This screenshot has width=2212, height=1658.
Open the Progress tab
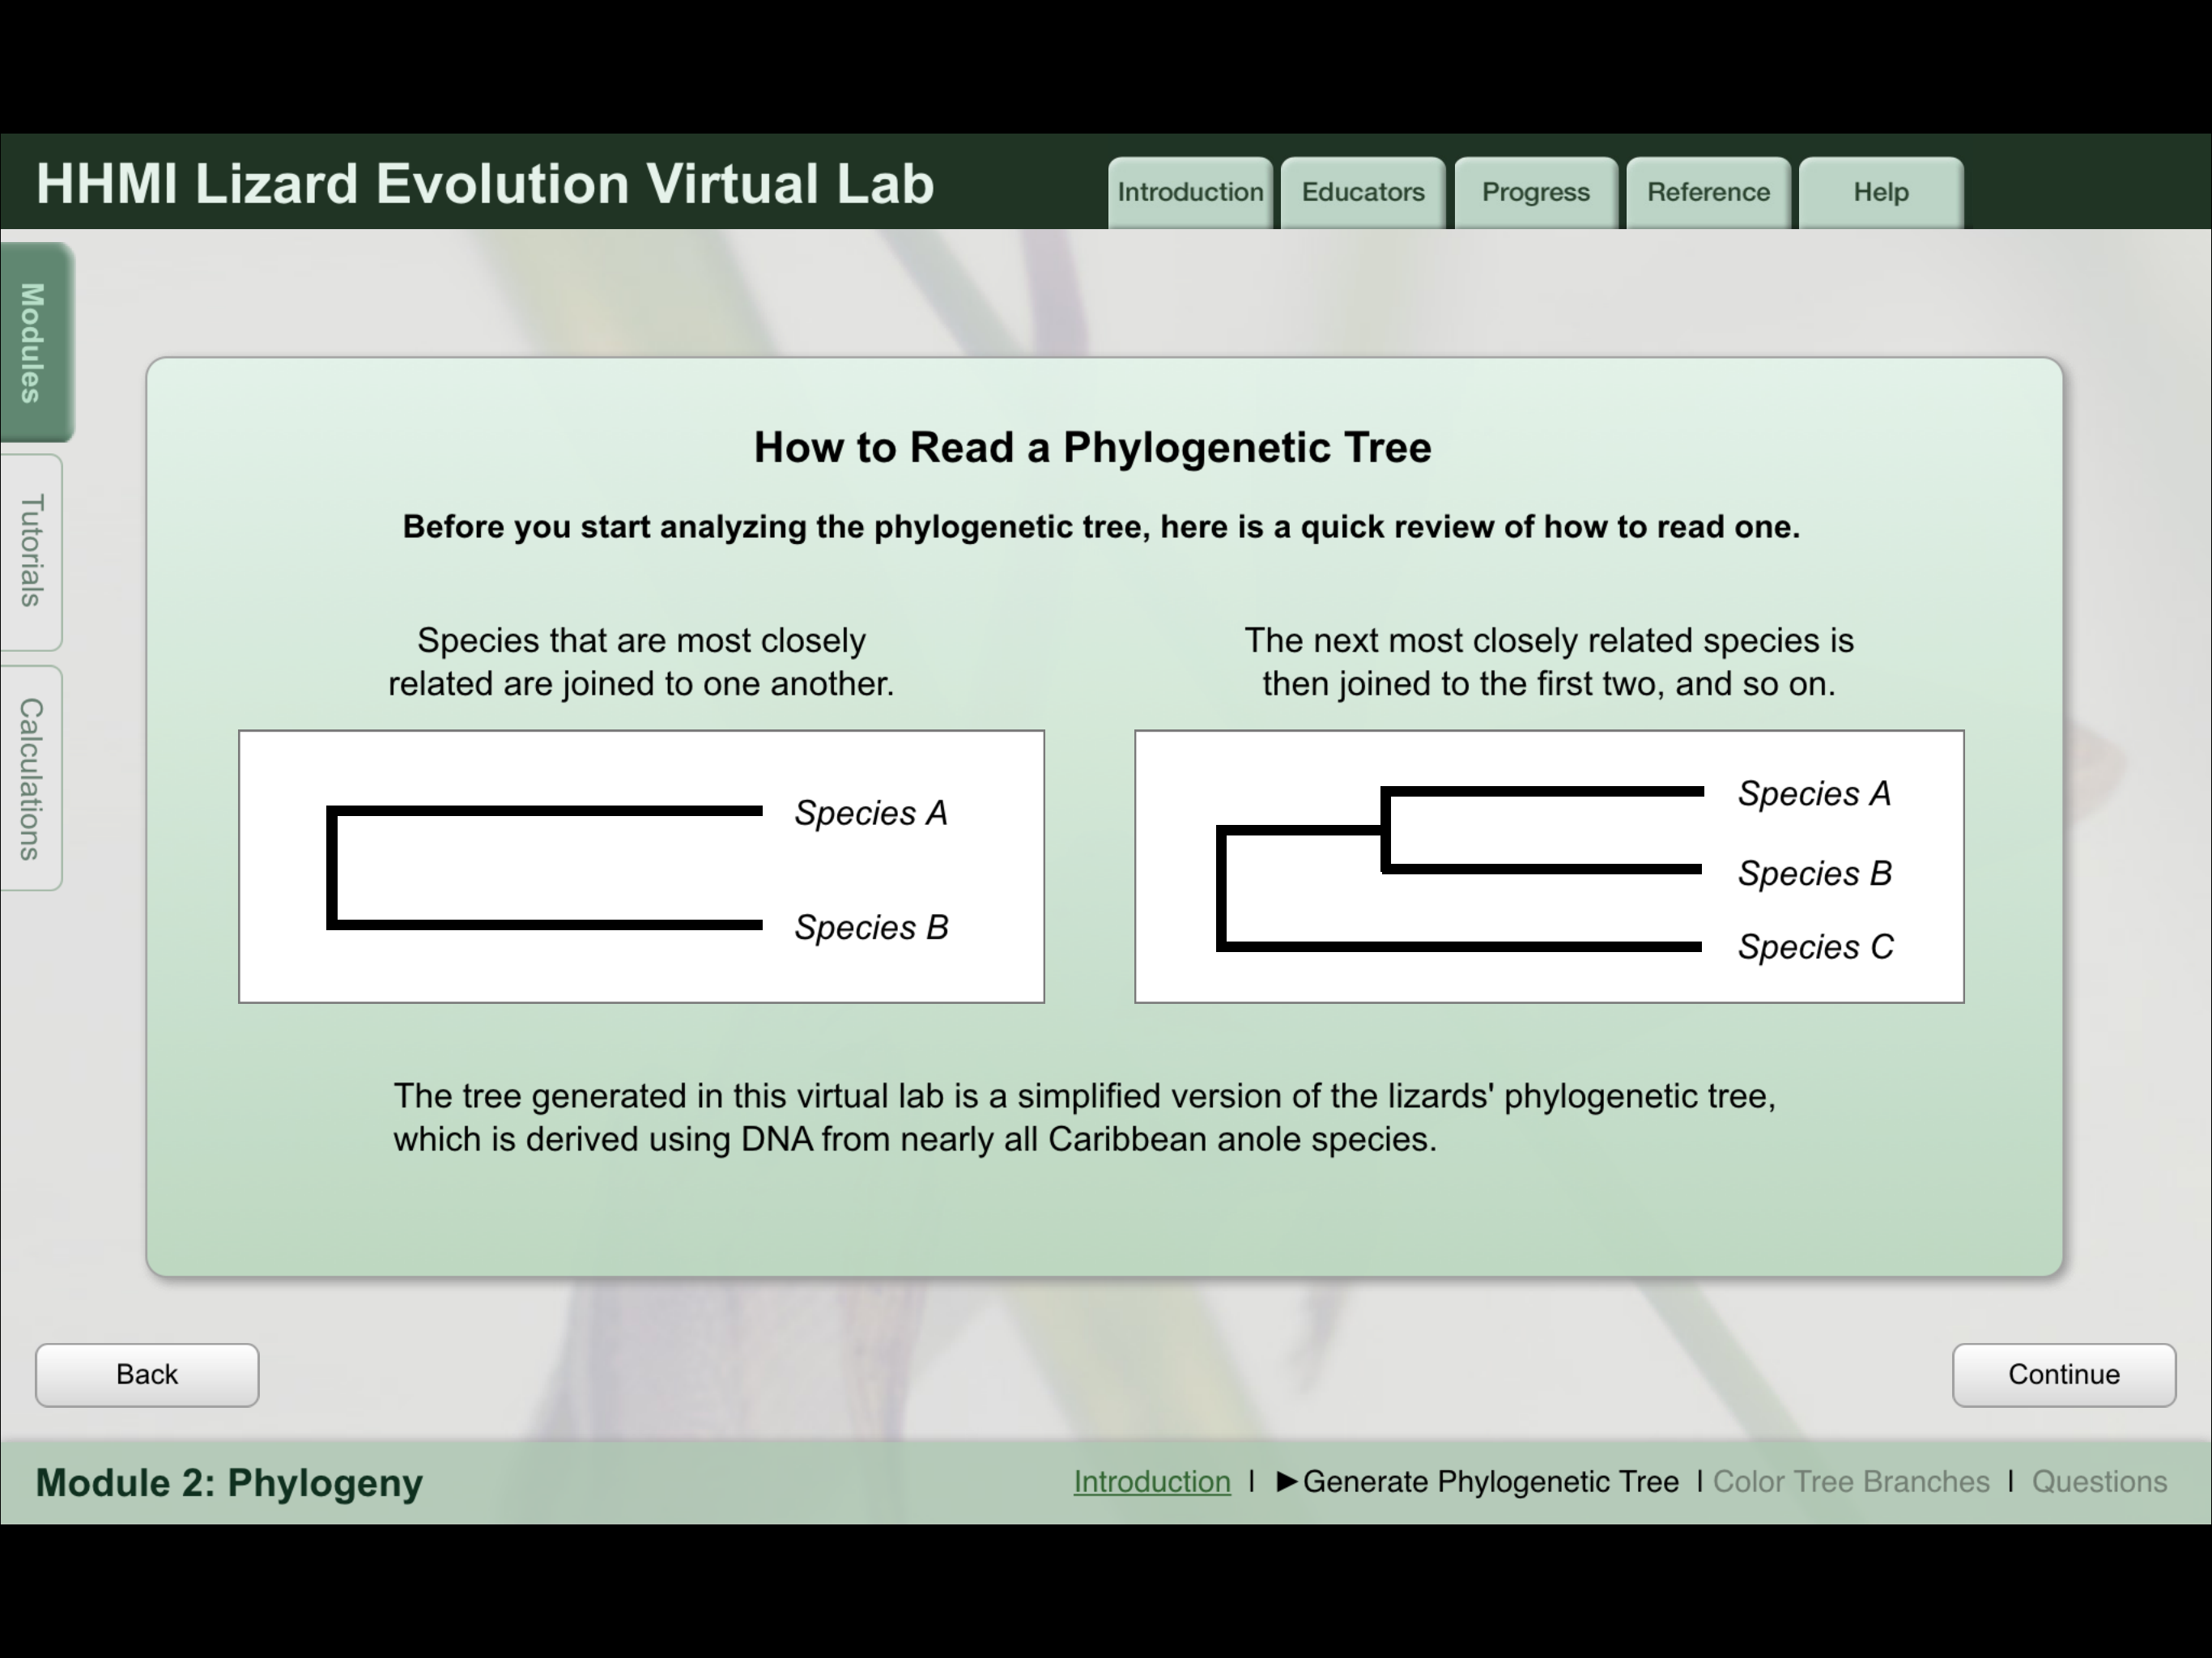1535,192
